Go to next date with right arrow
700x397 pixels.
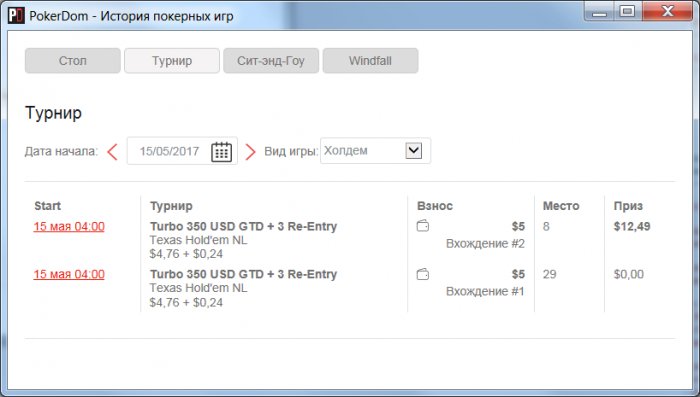pos(250,152)
